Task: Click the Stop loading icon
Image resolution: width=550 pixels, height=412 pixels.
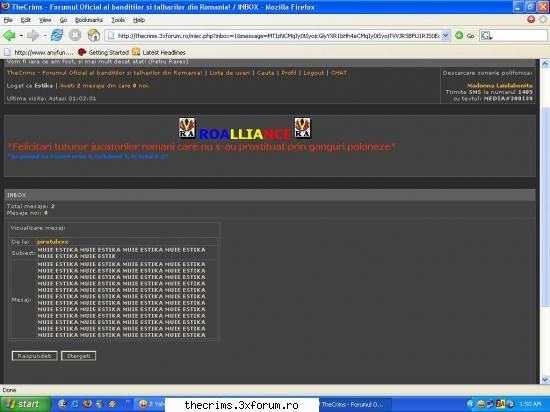Action: [75, 35]
